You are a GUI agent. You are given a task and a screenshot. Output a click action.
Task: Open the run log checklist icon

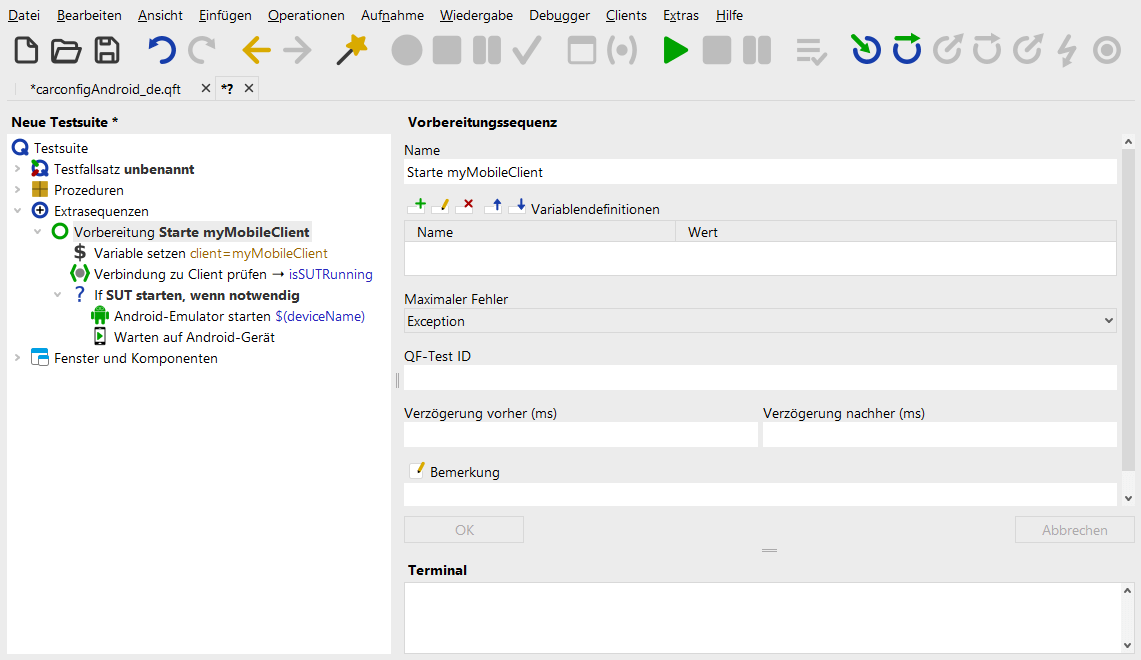811,51
